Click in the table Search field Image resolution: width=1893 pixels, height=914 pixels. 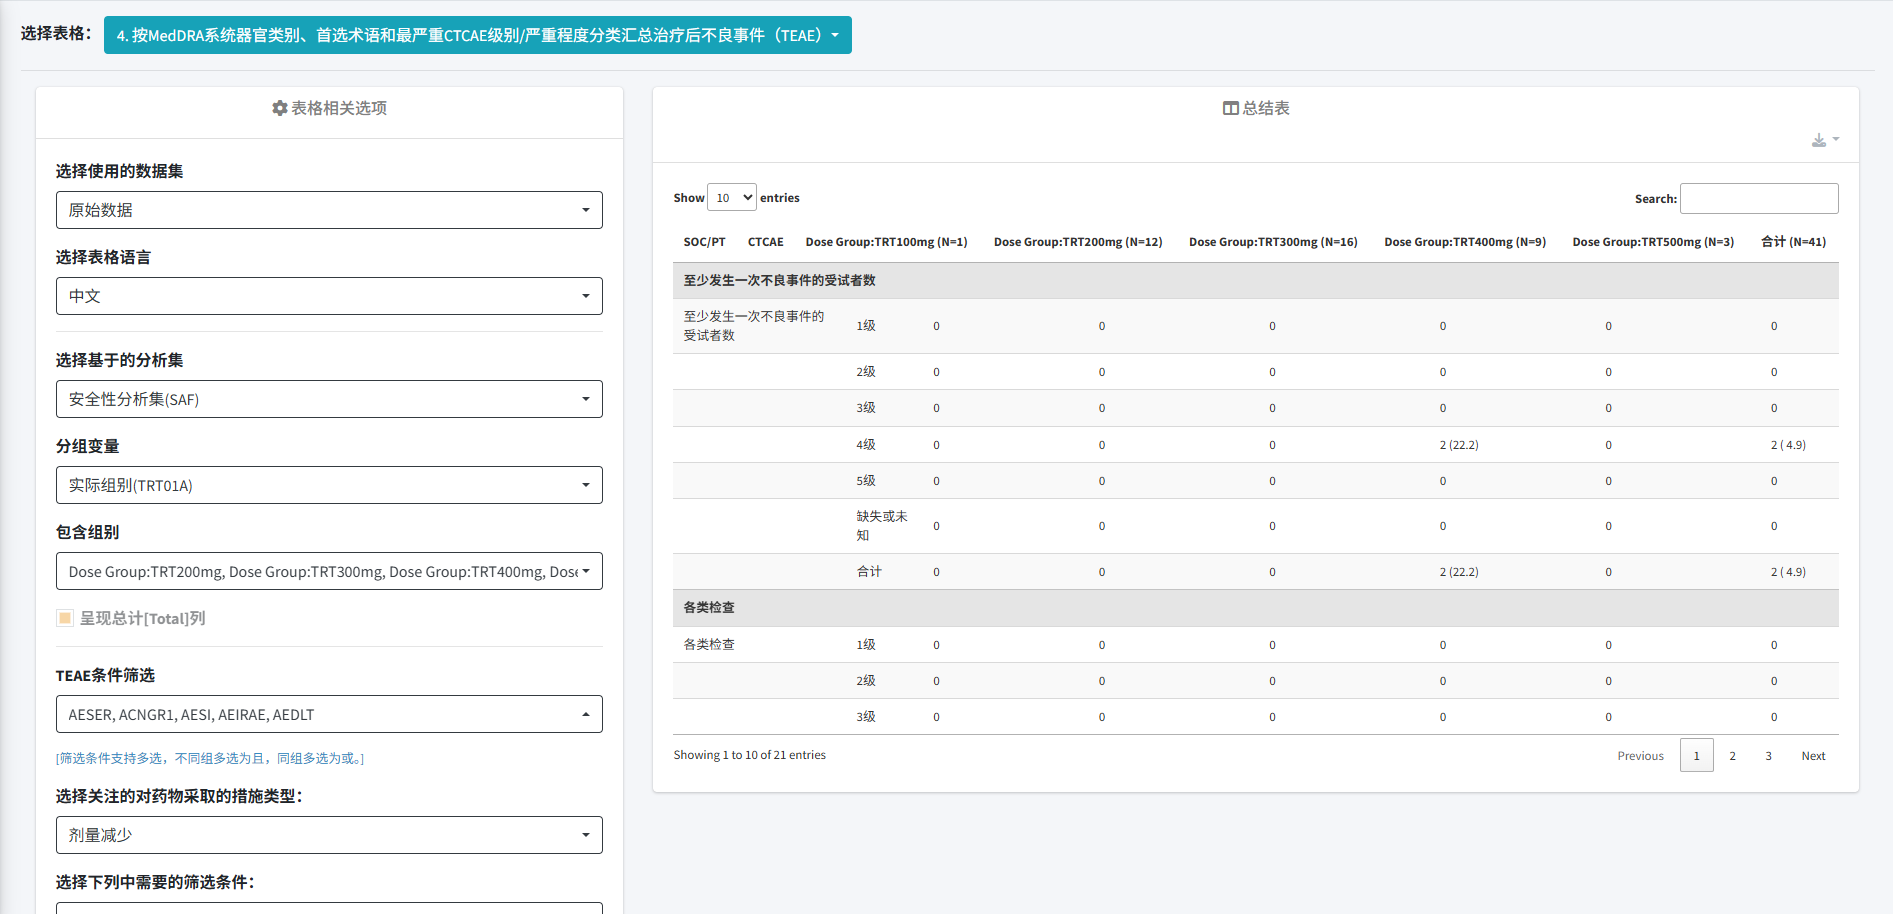[x=1758, y=198]
